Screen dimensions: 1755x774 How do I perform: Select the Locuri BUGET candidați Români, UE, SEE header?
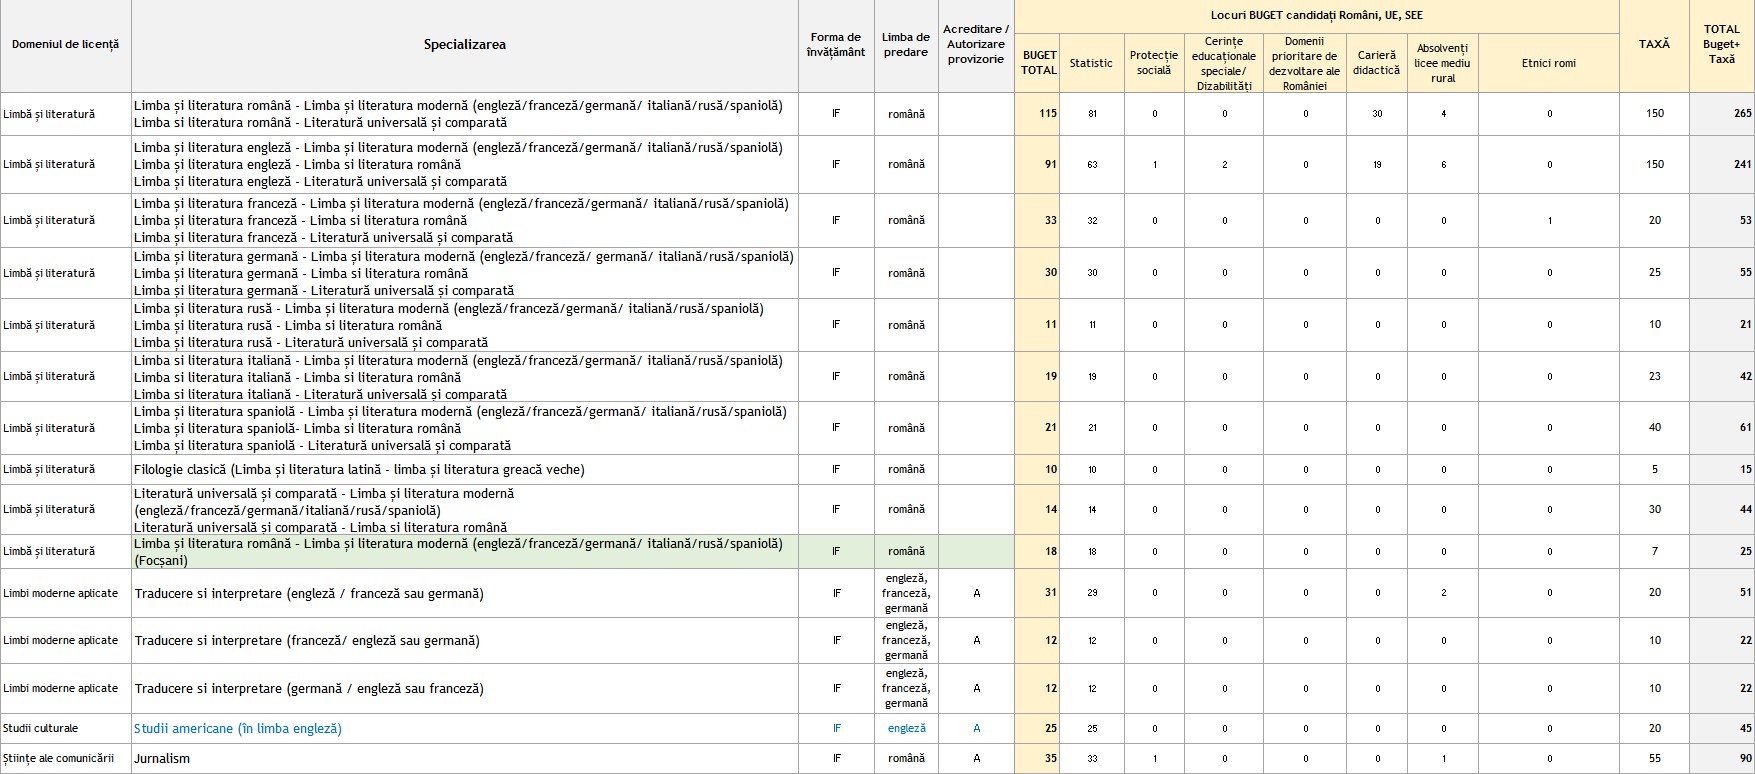[1317, 16]
